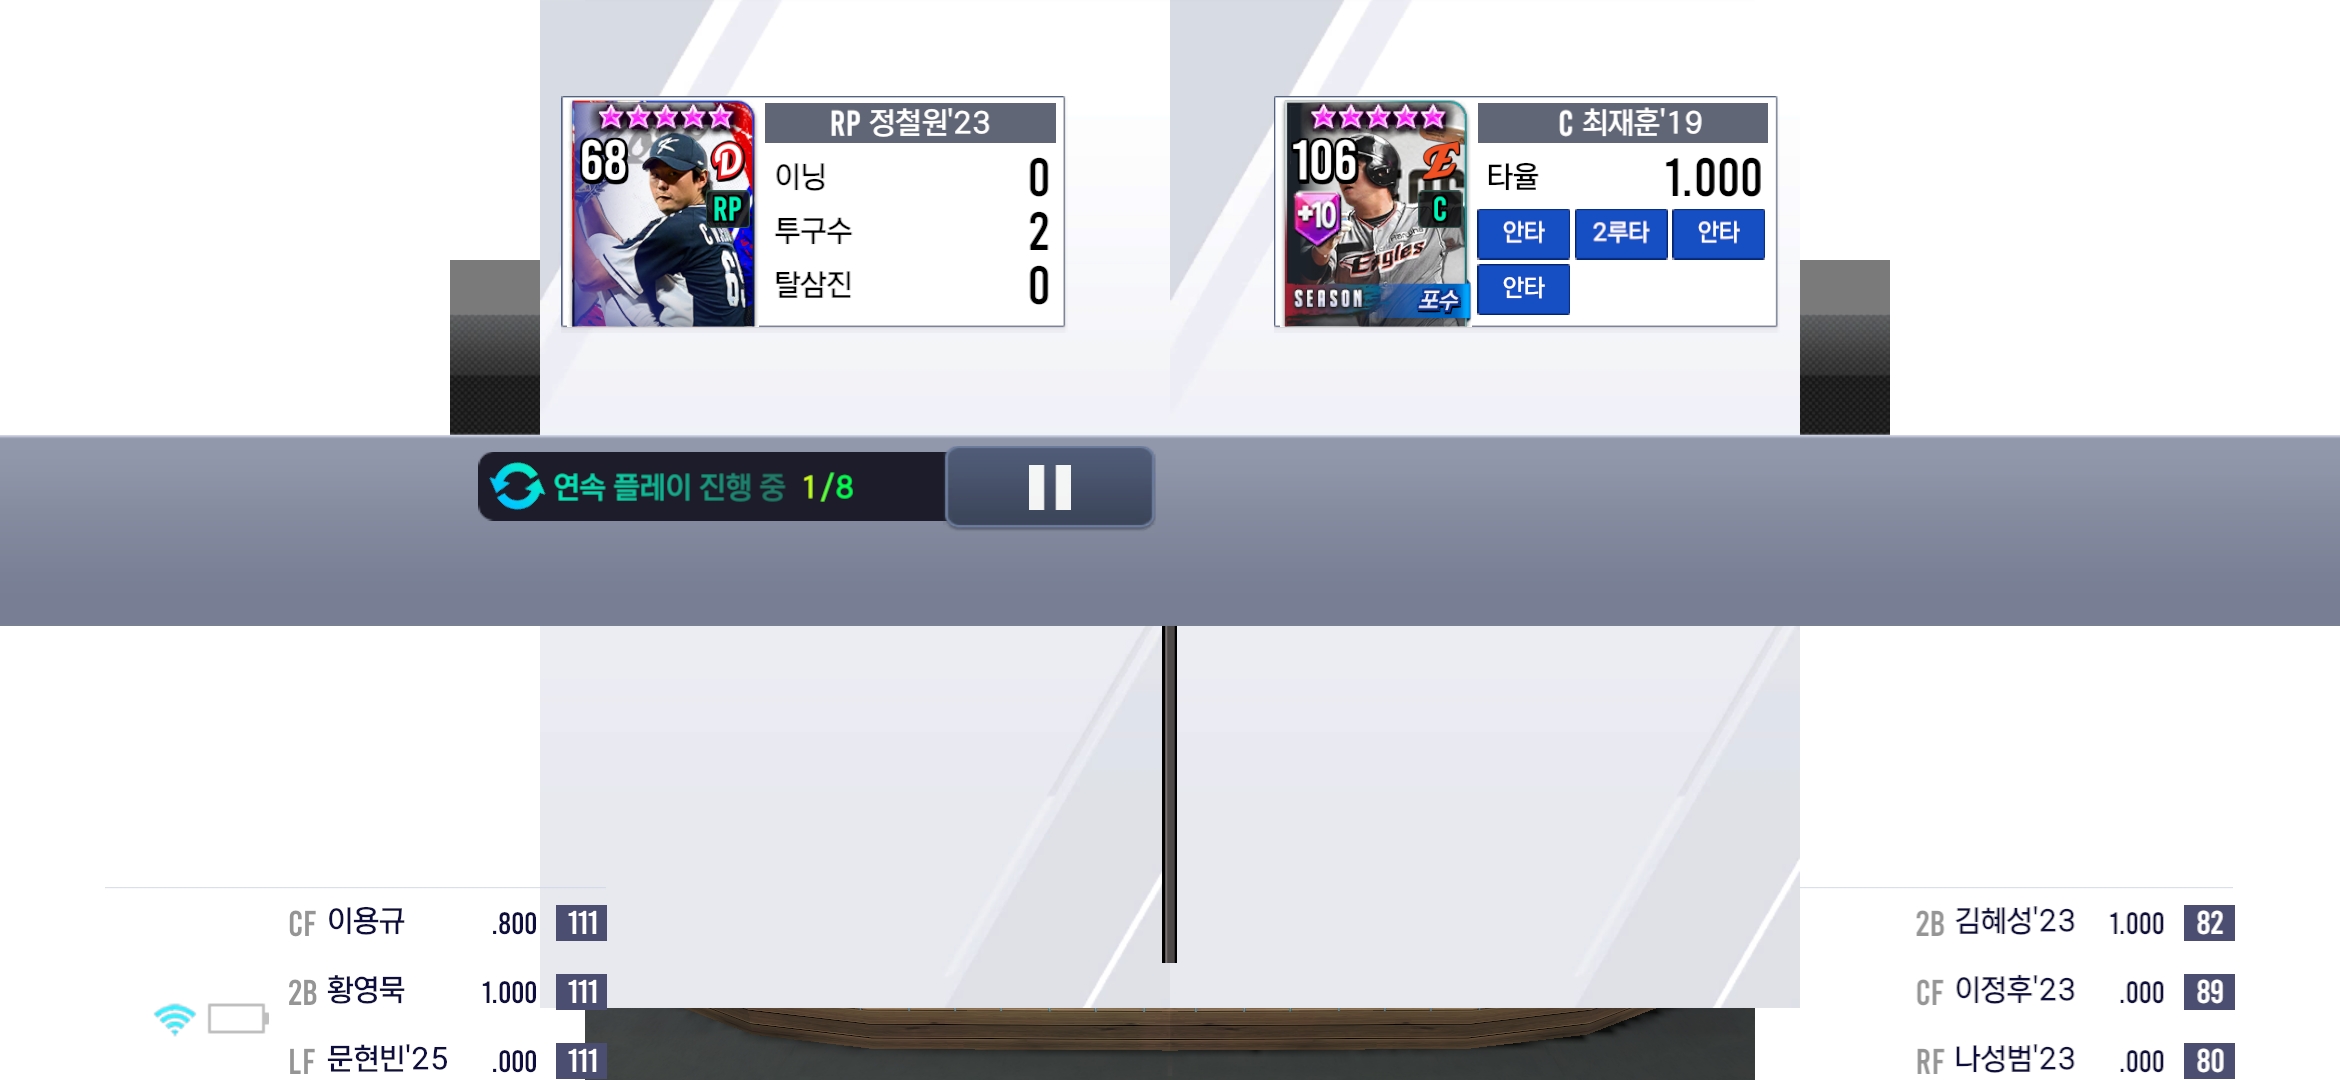Click the auto-play refresh cycle icon

pos(517,486)
